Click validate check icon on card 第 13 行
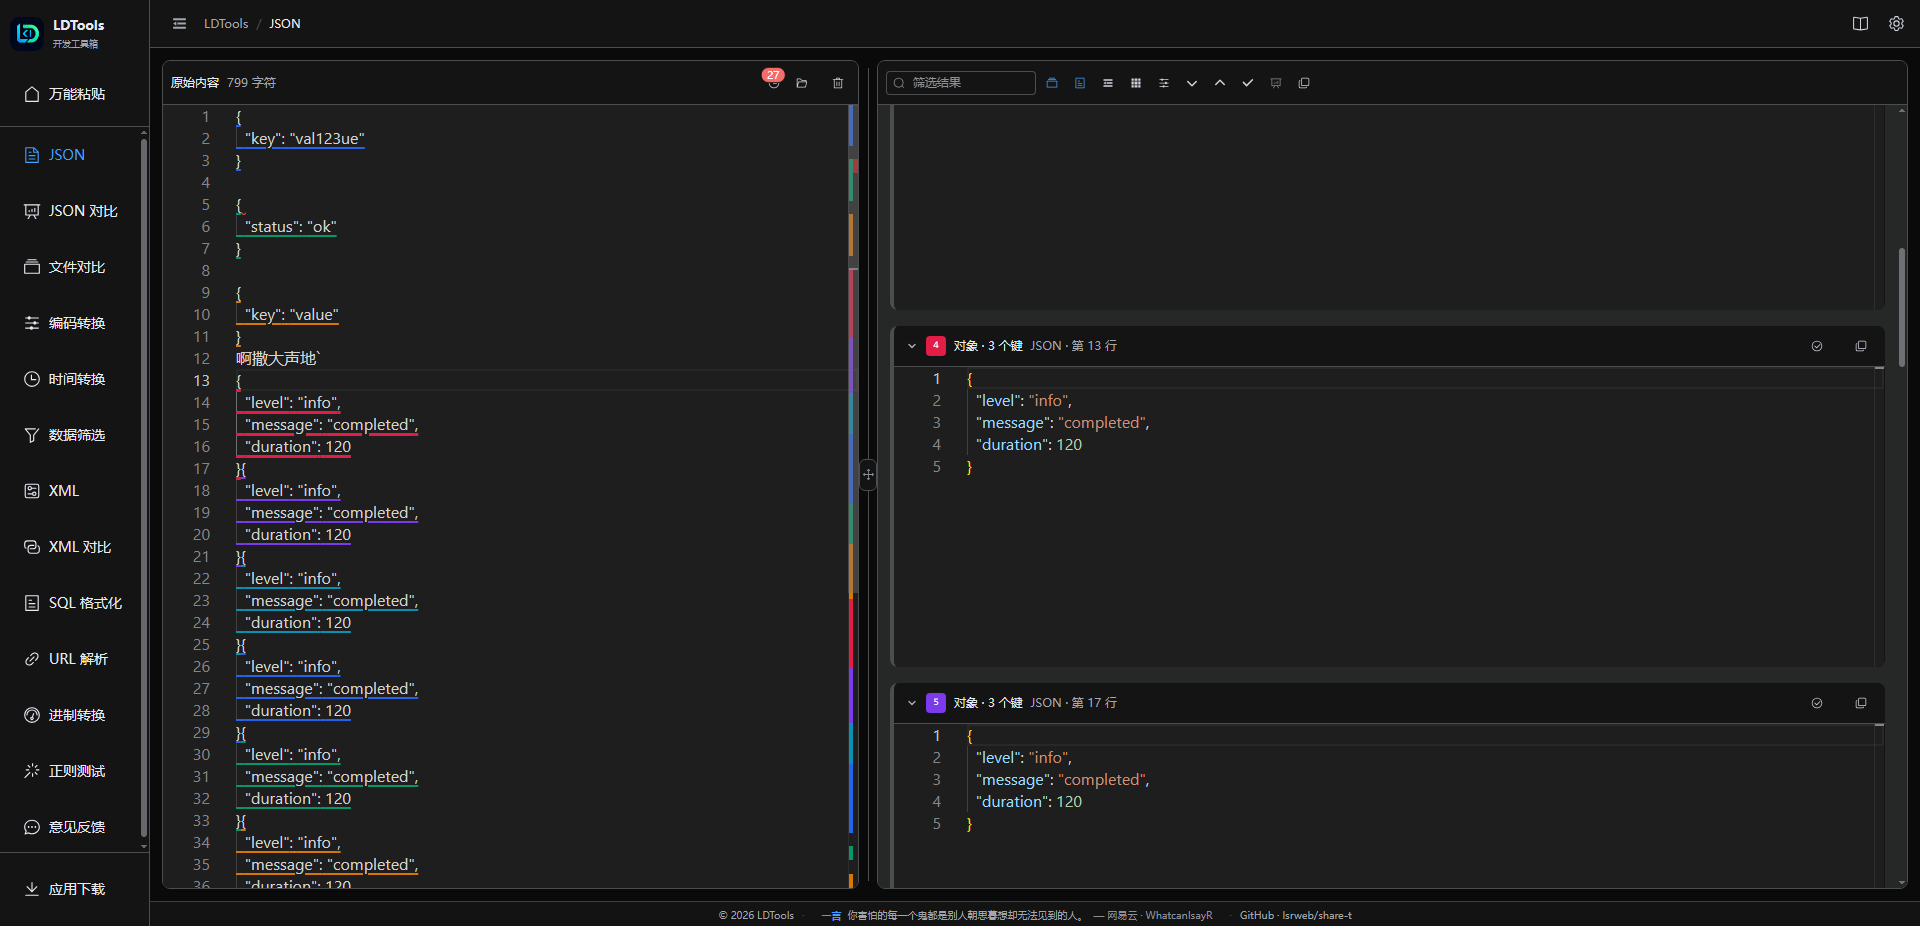This screenshot has height=926, width=1920. (x=1817, y=346)
